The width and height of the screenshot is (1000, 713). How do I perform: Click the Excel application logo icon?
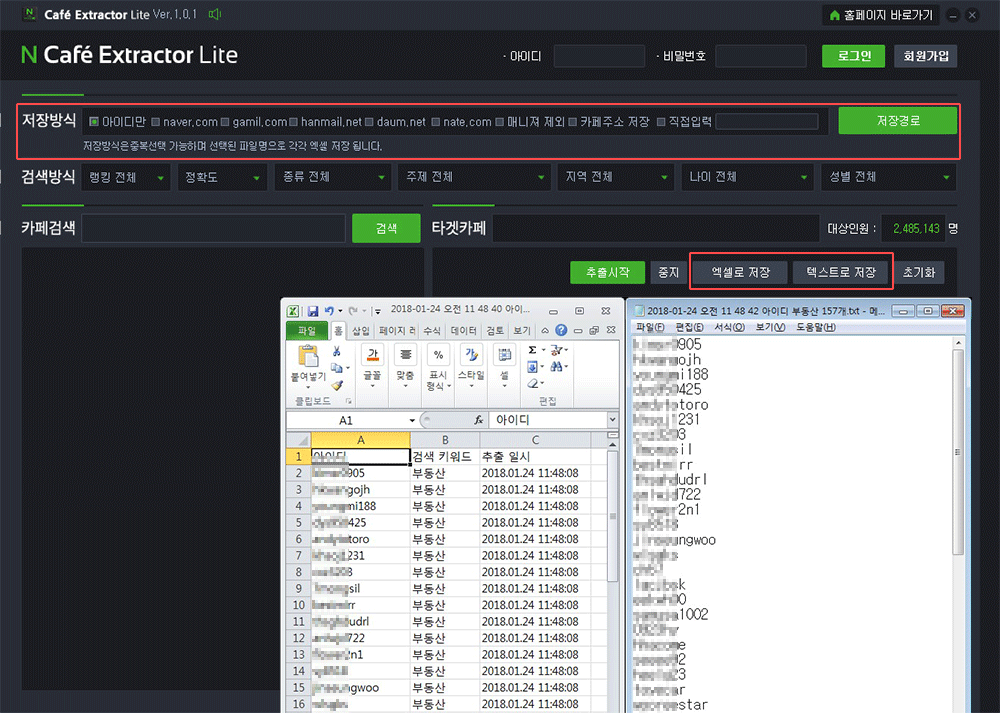click(293, 311)
